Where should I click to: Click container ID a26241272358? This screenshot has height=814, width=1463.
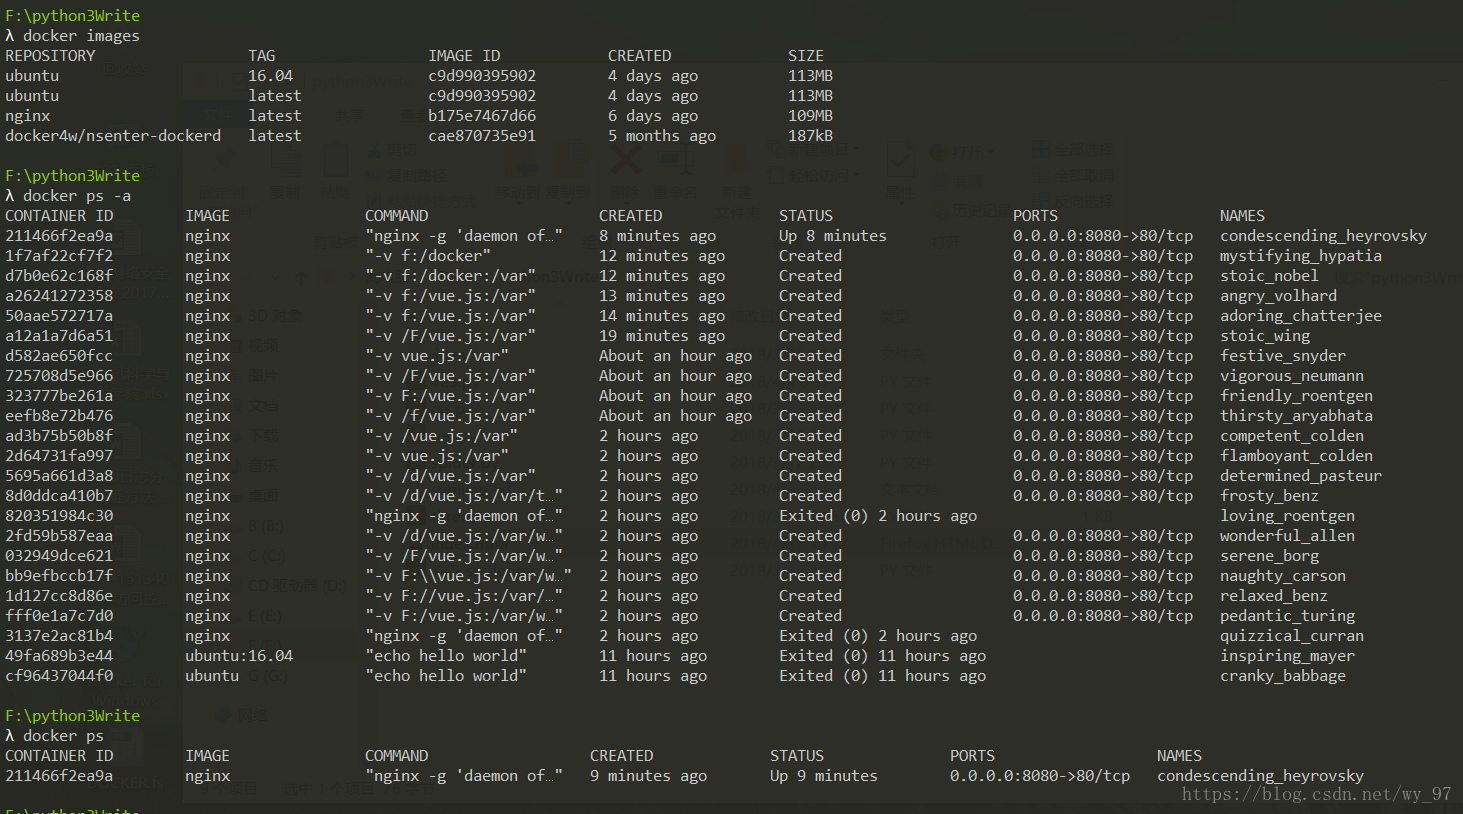(x=59, y=296)
